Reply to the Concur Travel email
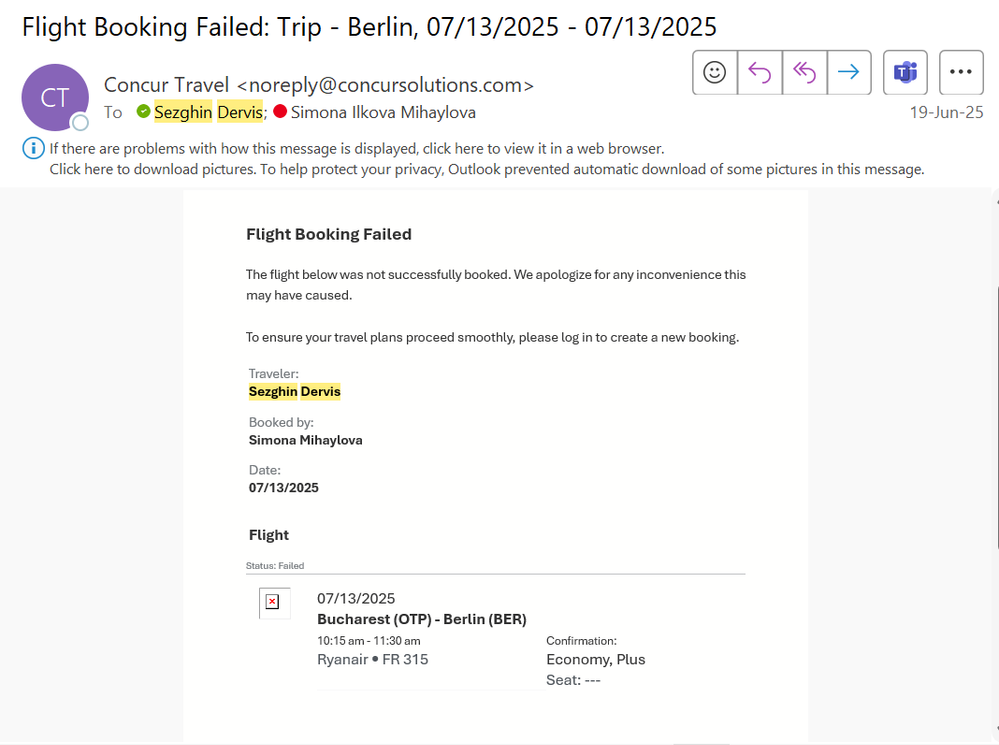 [x=759, y=72]
